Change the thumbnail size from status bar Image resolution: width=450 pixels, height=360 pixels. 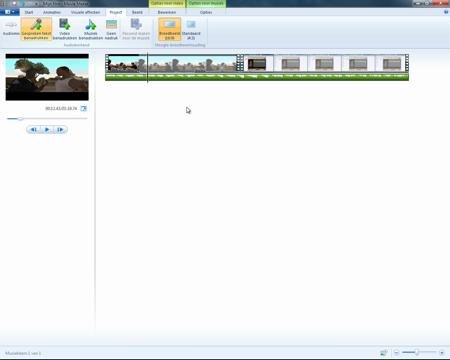[x=384, y=353]
